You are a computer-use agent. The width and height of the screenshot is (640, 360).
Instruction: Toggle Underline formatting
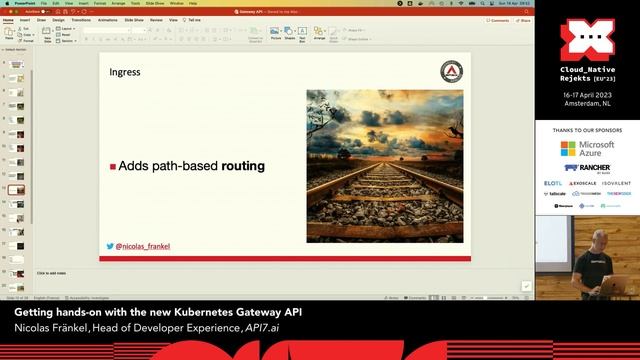pos(101,39)
